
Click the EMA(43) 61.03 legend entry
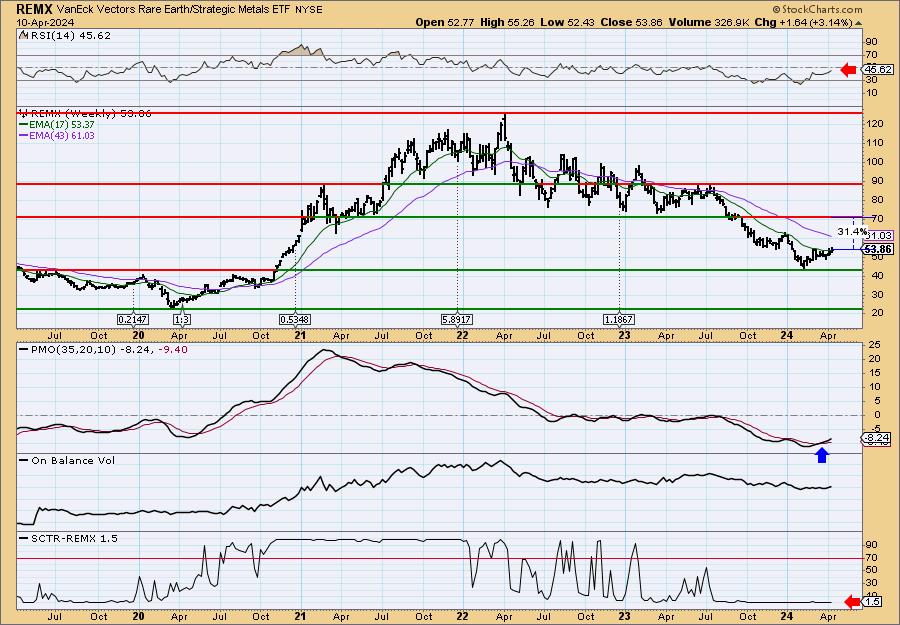point(57,135)
